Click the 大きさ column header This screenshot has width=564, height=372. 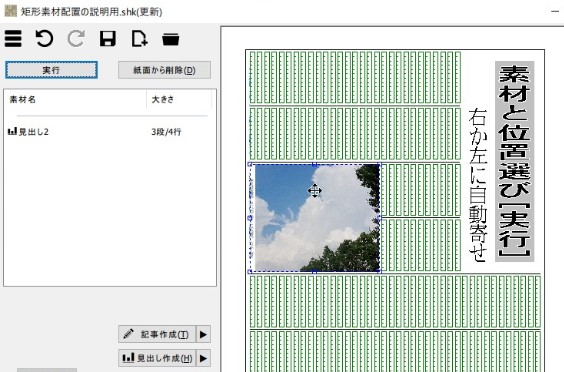(179, 99)
